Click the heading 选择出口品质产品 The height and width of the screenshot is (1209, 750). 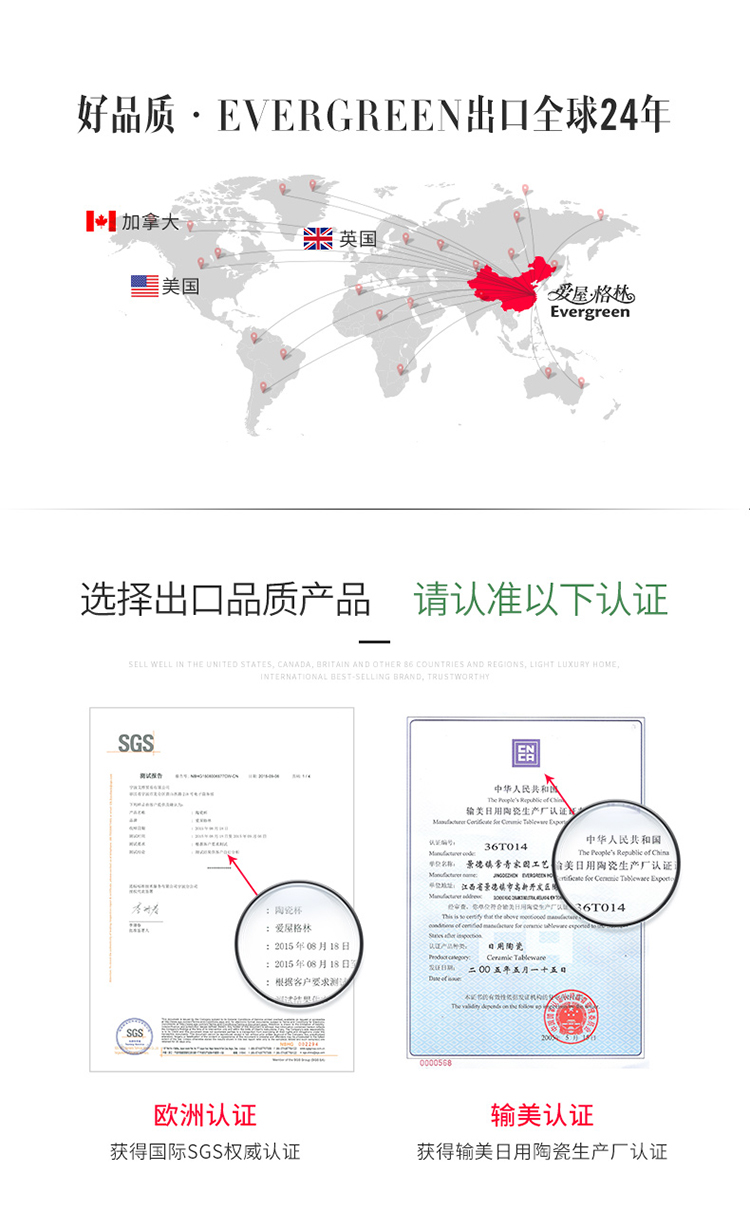[x=225, y=599]
